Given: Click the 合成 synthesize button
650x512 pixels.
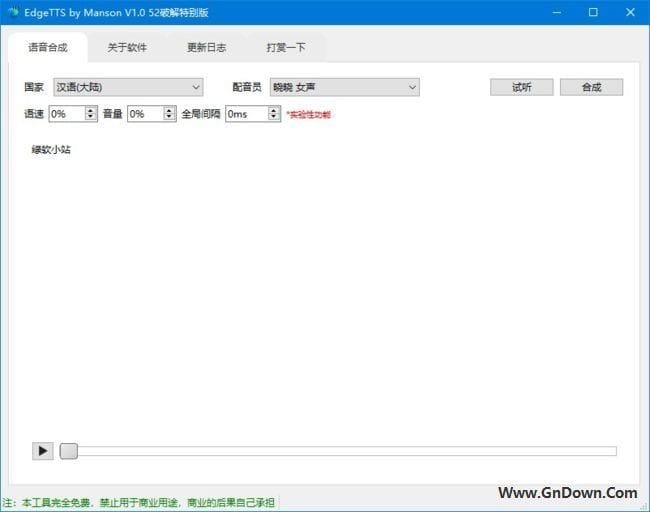Looking at the screenshot, I should pos(591,87).
